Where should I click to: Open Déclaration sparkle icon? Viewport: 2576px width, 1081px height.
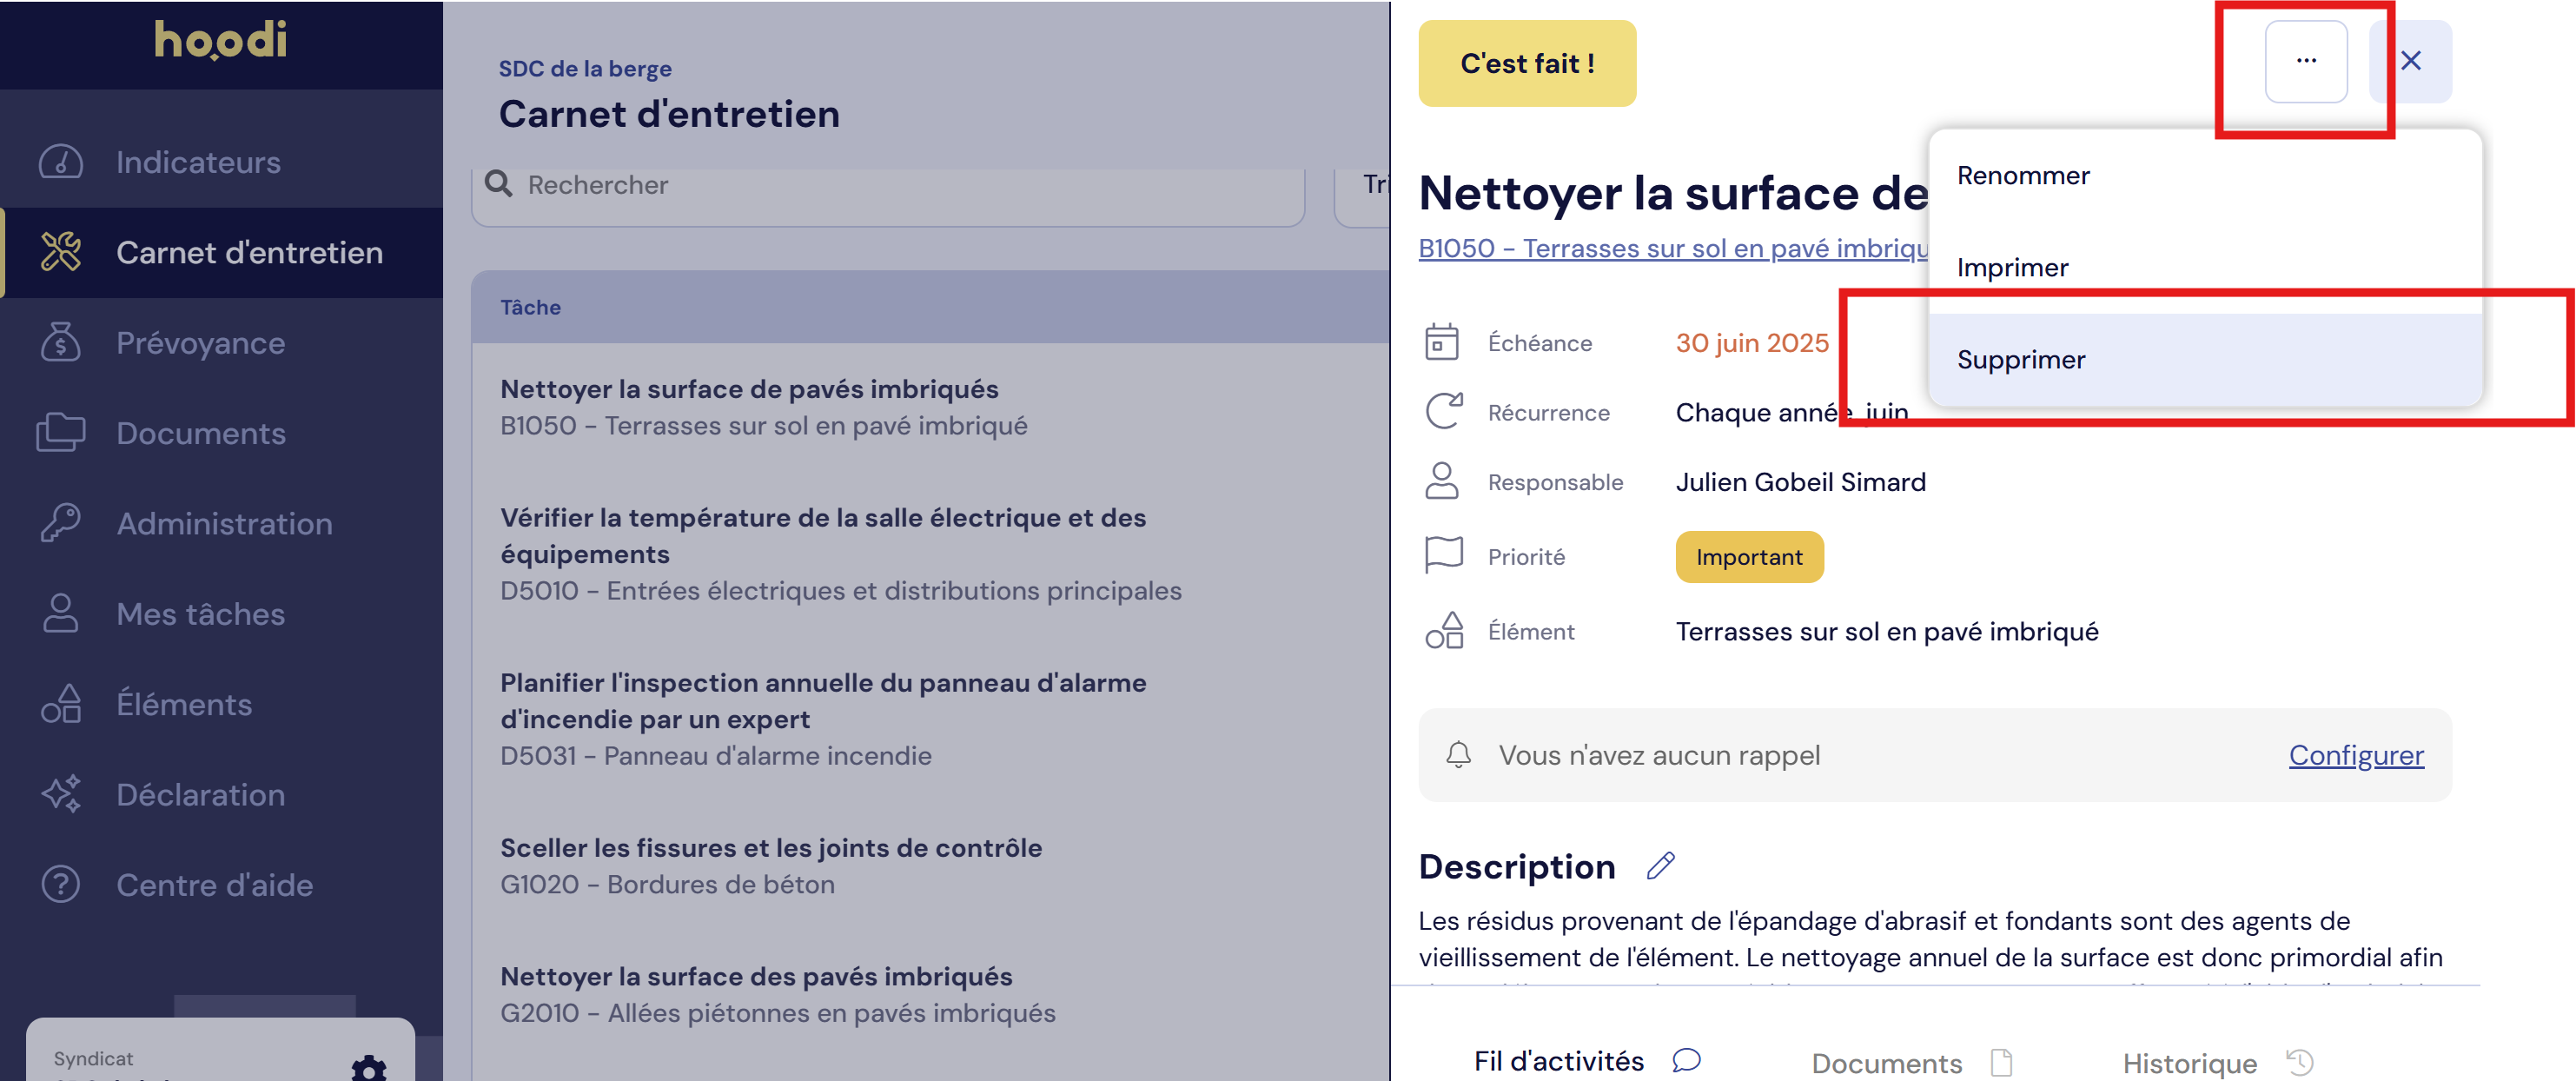[60, 794]
